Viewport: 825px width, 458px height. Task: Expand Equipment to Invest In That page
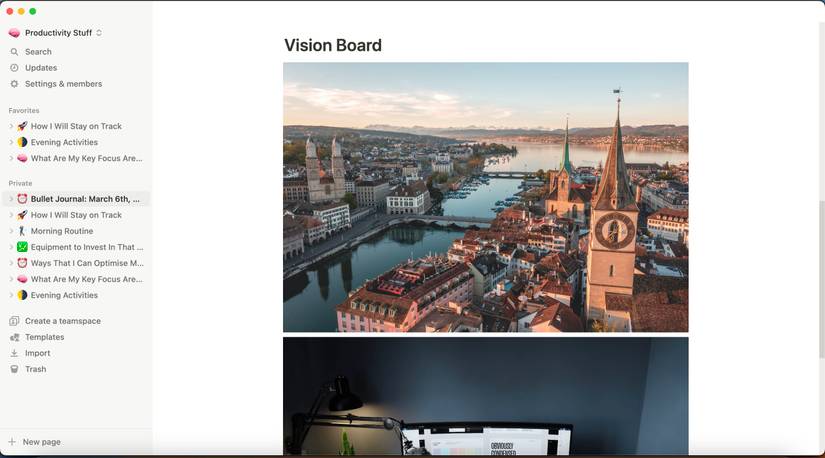[x=11, y=247]
